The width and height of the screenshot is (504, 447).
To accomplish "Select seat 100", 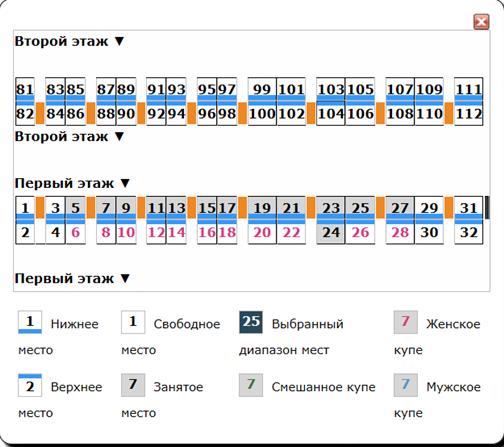I will (262, 114).
